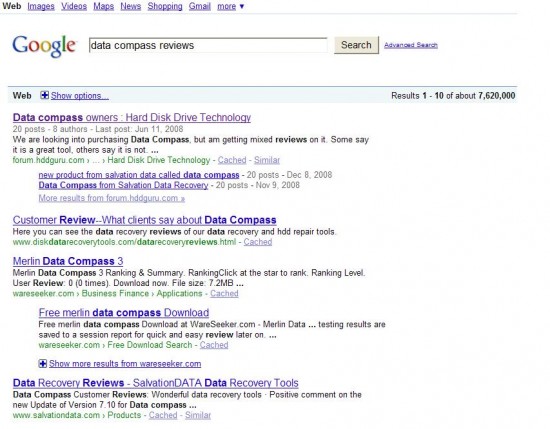The image size is (550, 429).
Task: Switch to Videos search tab
Action: tap(74, 6)
